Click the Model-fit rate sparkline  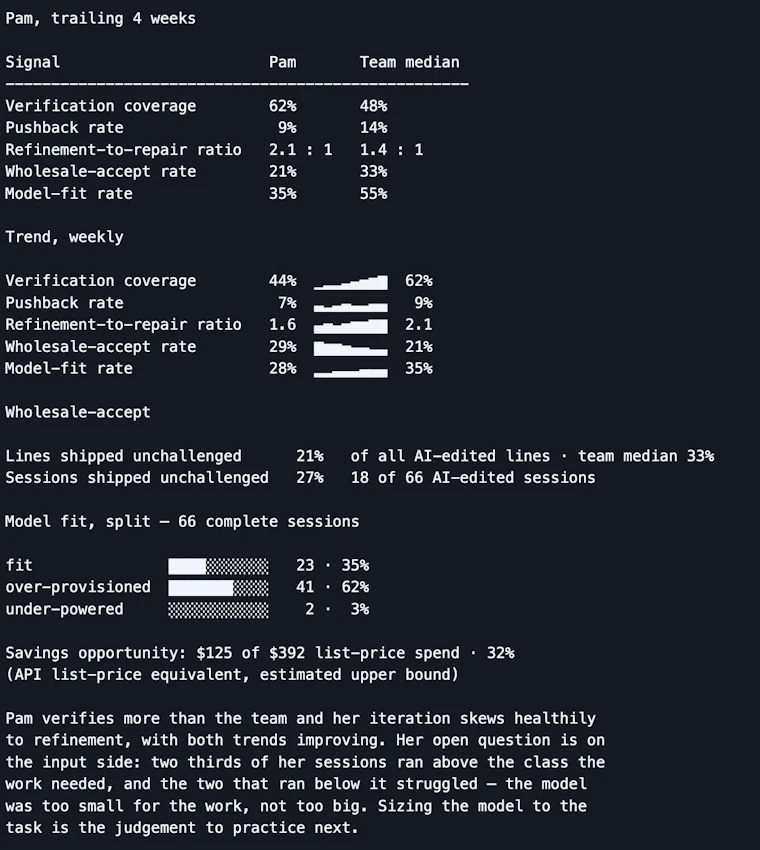coord(351,371)
